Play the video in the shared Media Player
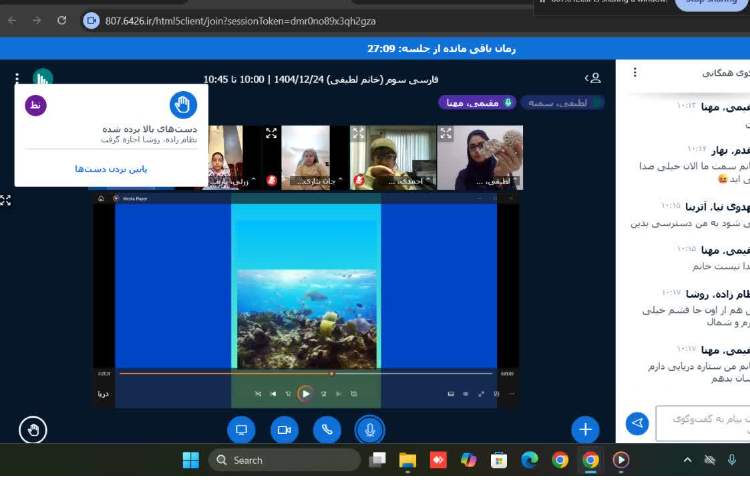Viewport: 750px width, 480px height. pyautogui.click(x=305, y=394)
